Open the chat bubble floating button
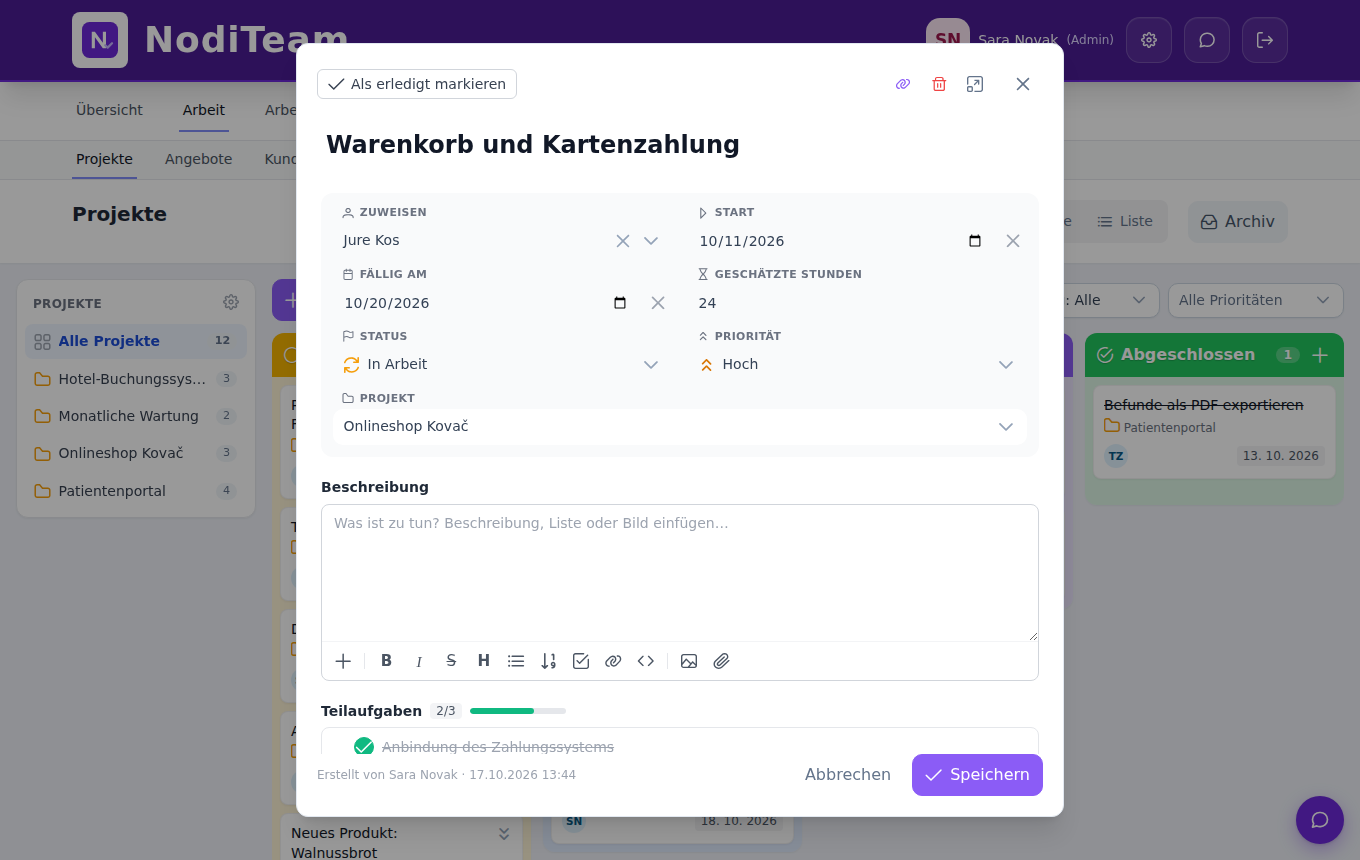Viewport: 1360px width, 860px height. point(1320,820)
